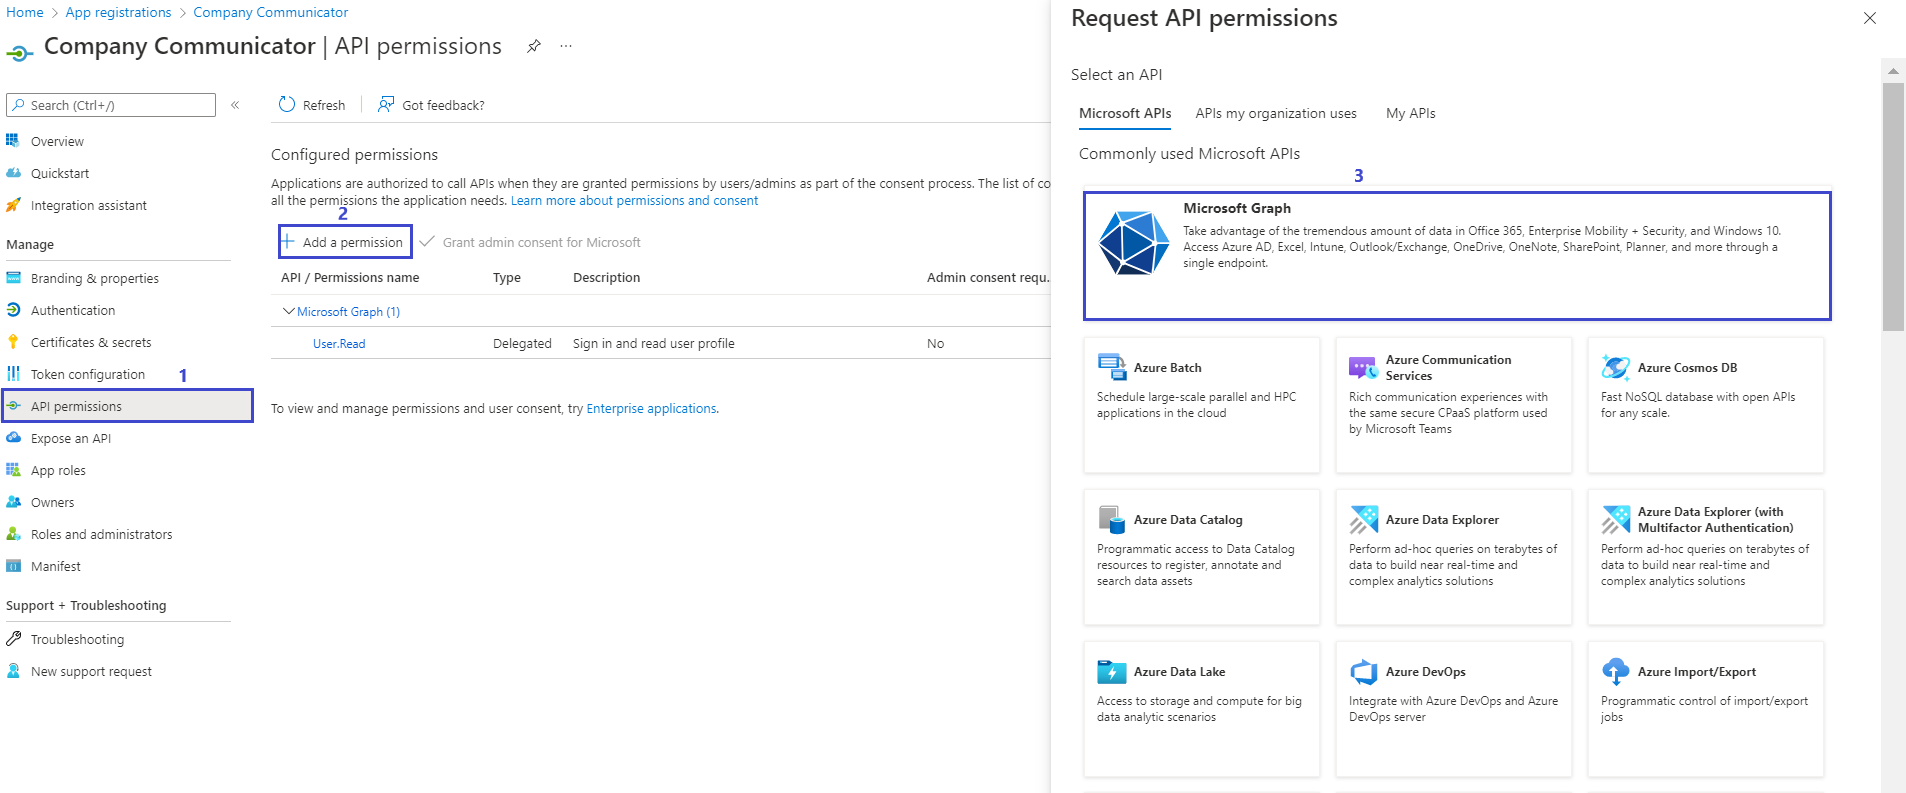The width and height of the screenshot is (1906, 793).
Task: Open the more options ellipsis menu
Action: click(566, 46)
